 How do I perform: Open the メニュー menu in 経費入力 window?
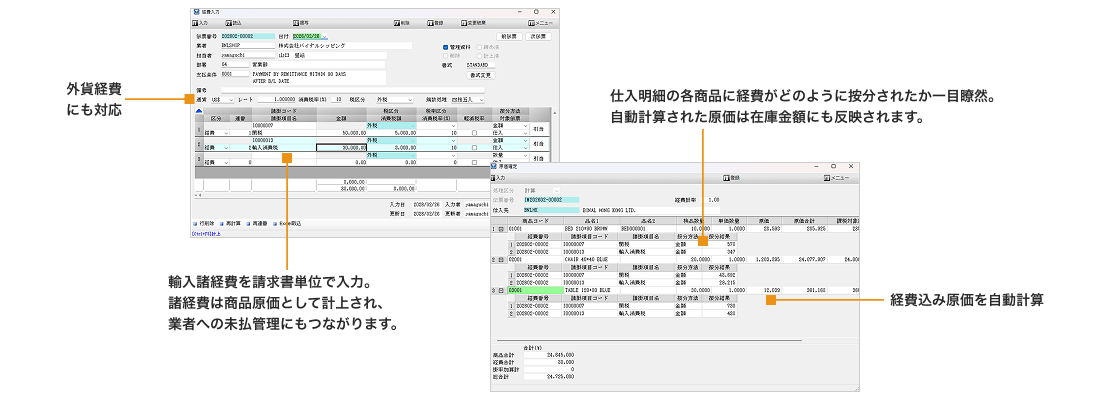coord(540,21)
